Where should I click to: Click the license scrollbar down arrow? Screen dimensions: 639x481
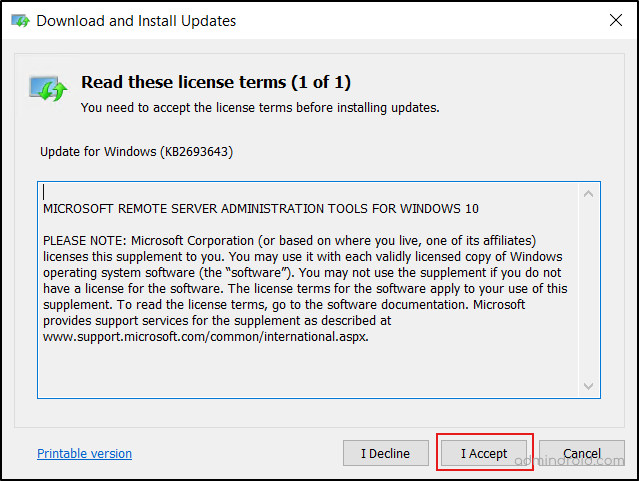(589, 386)
